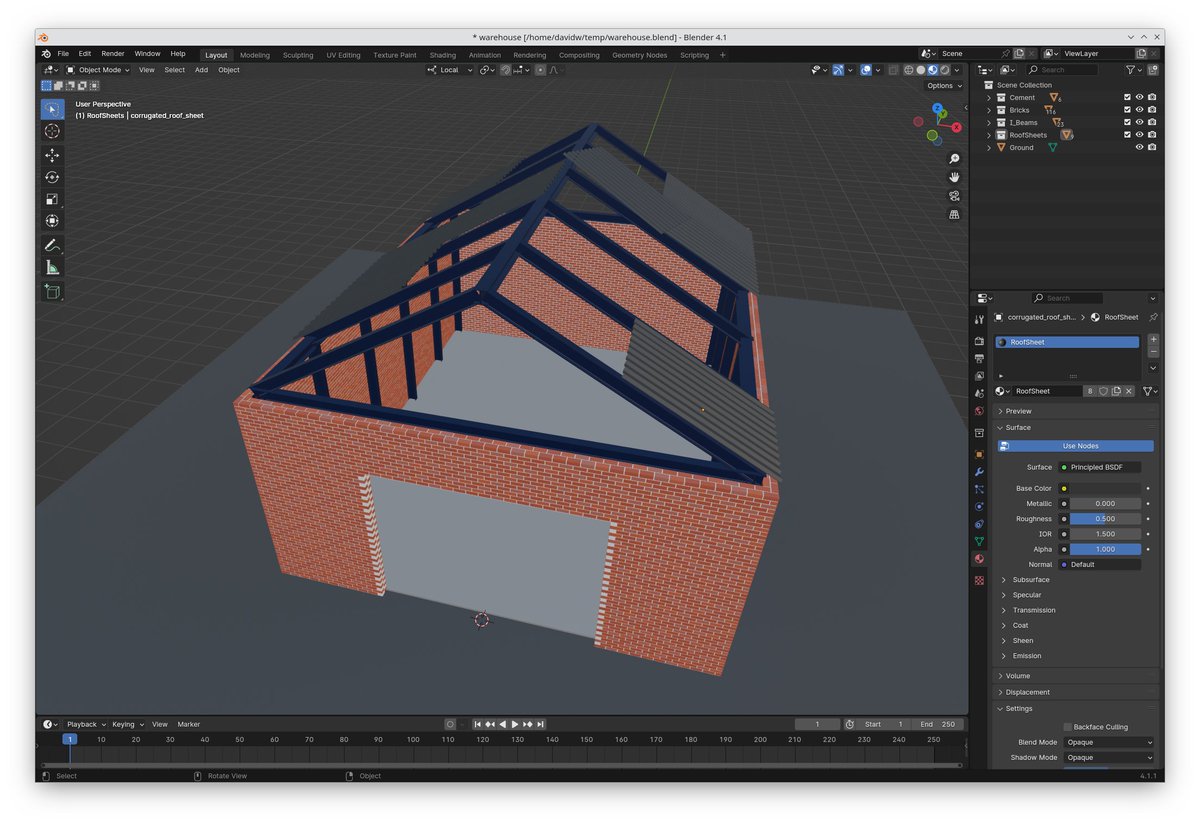
Task: Open the Tool properties tab
Action: pos(979,319)
